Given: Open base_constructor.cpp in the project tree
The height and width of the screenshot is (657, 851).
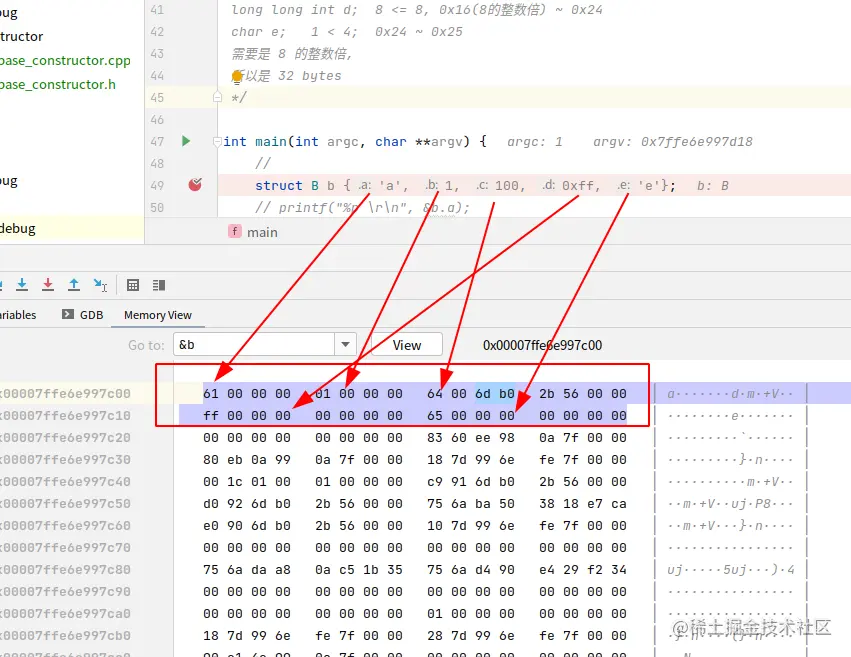Looking at the screenshot, I should pos(65,60).
